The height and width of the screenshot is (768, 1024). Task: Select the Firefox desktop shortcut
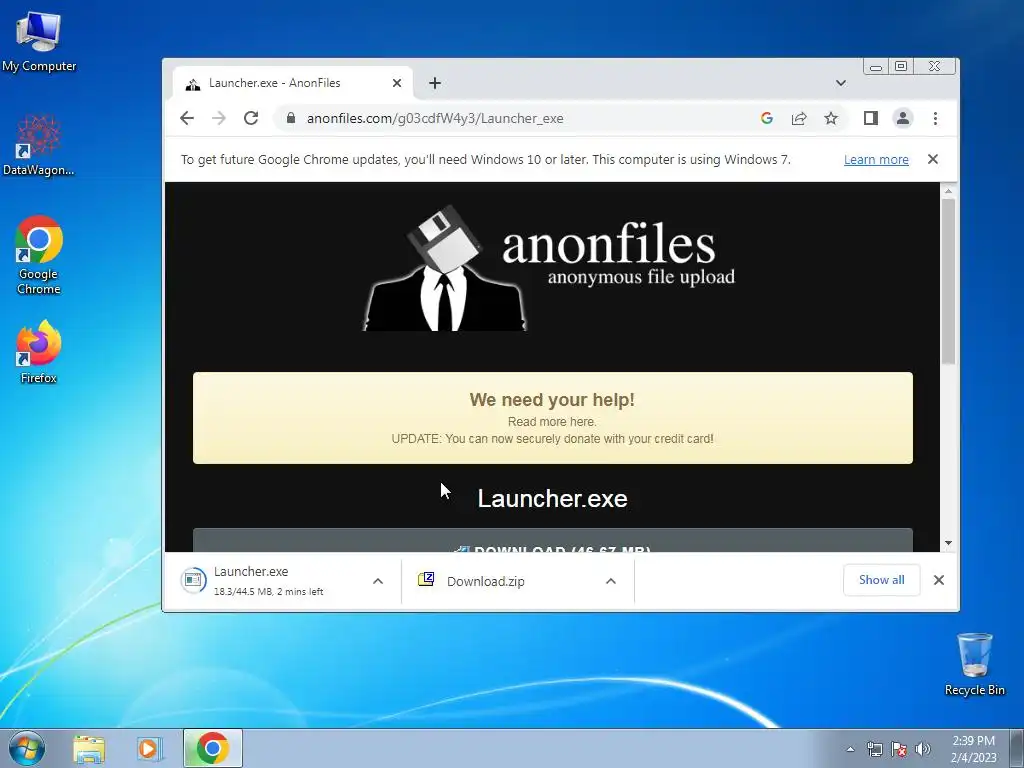tap(39, 351)
